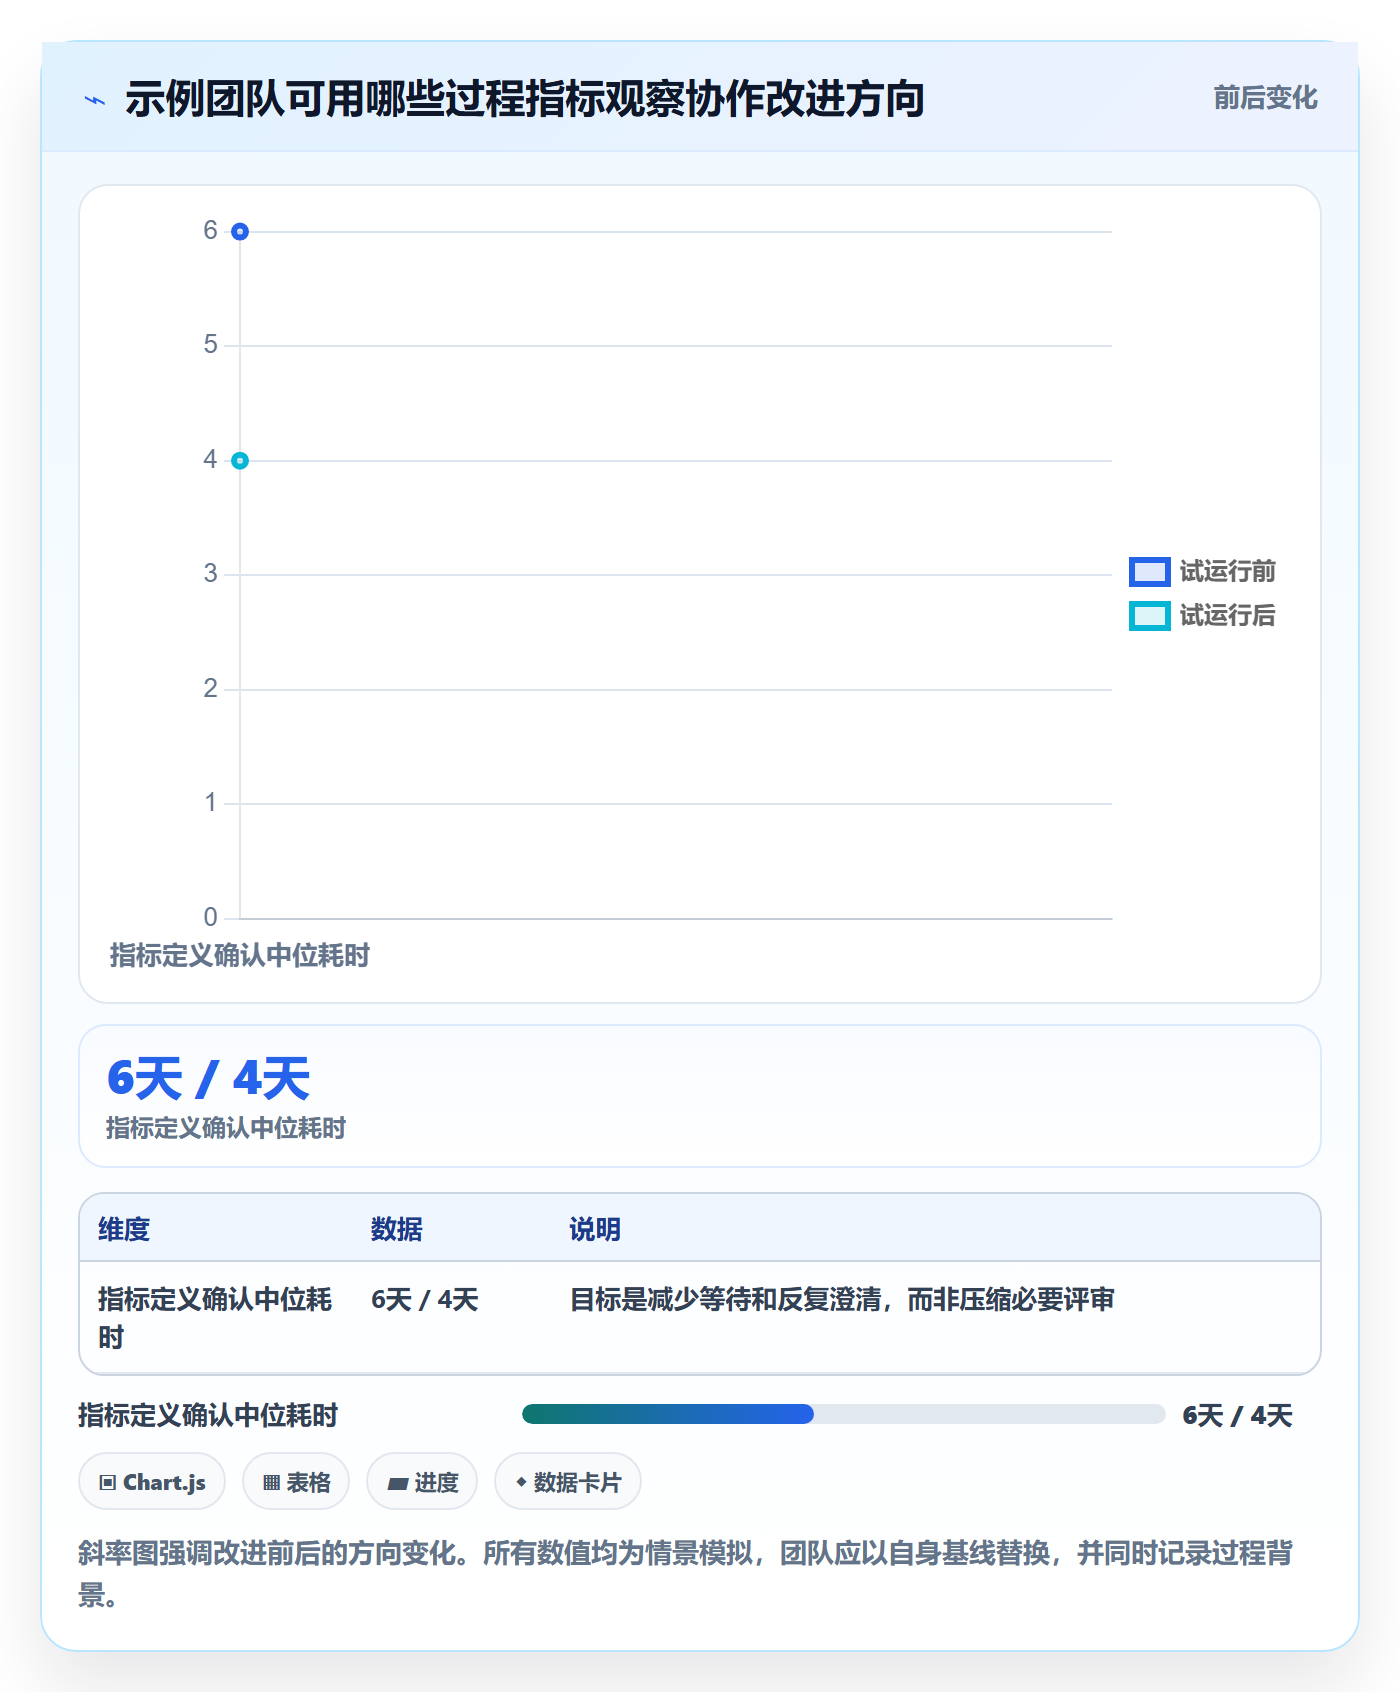1400x1692 pixels.
Task: Click the diamond icon in 数据卡片 chip
Action: coord(521,1481)
